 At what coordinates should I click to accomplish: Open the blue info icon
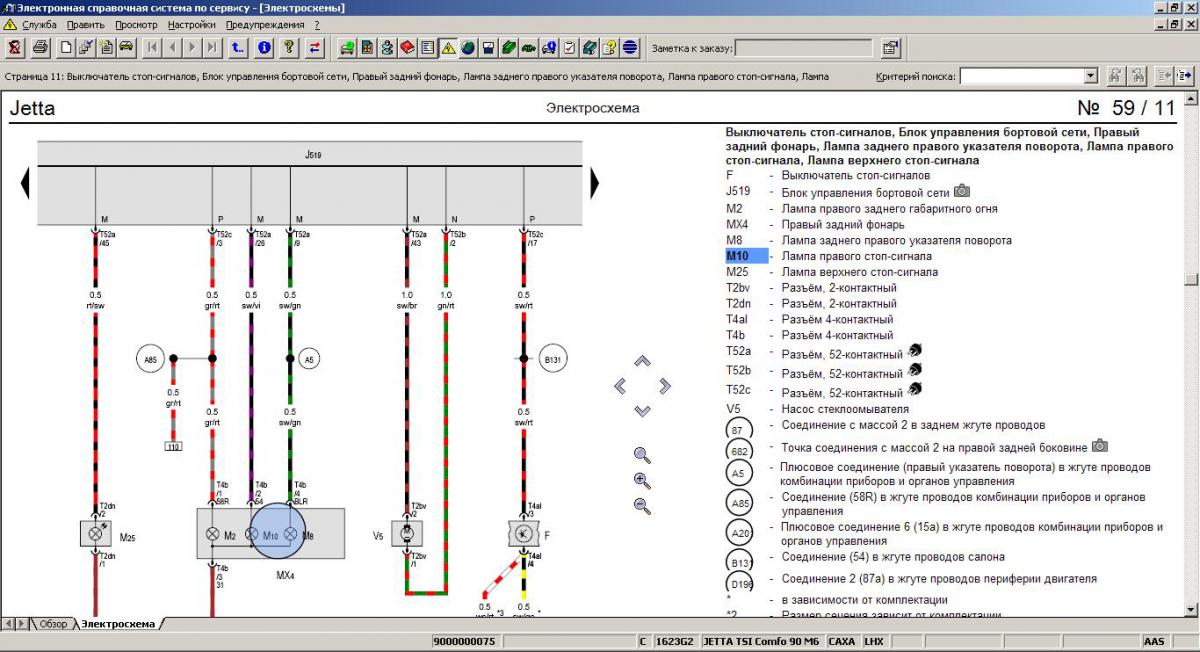pyautogui.click(x=264, y=47)
